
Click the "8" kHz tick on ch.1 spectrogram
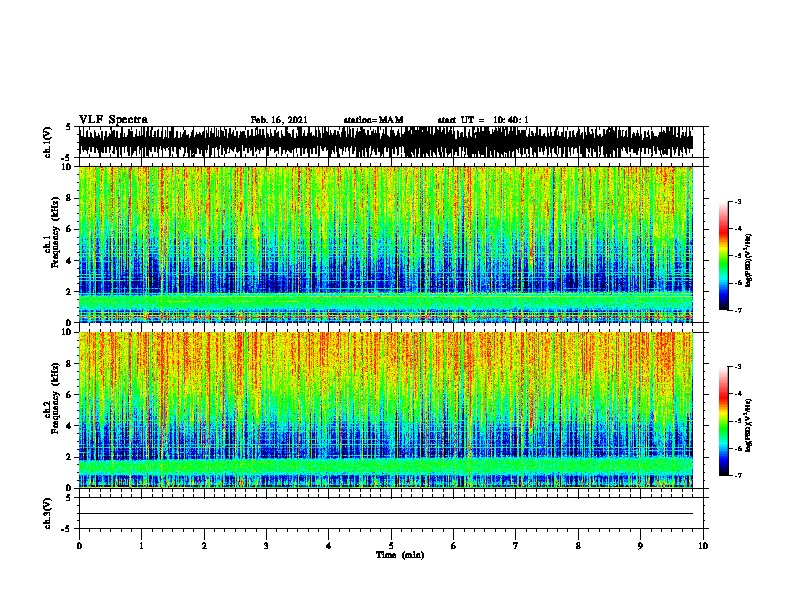(69, 198)
